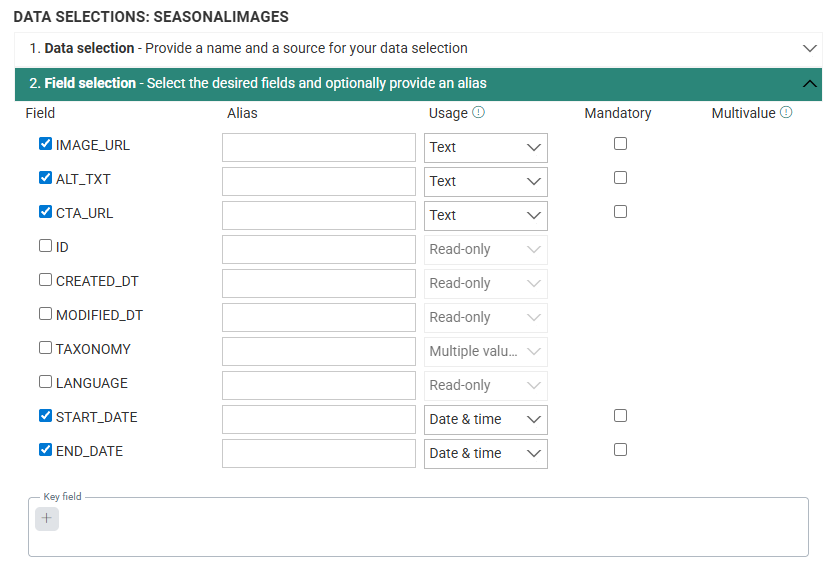Screen dimensions: 824x564
Task: Uncheck the IMAGE_URL field checkbox
Action: tap(45, 144)
